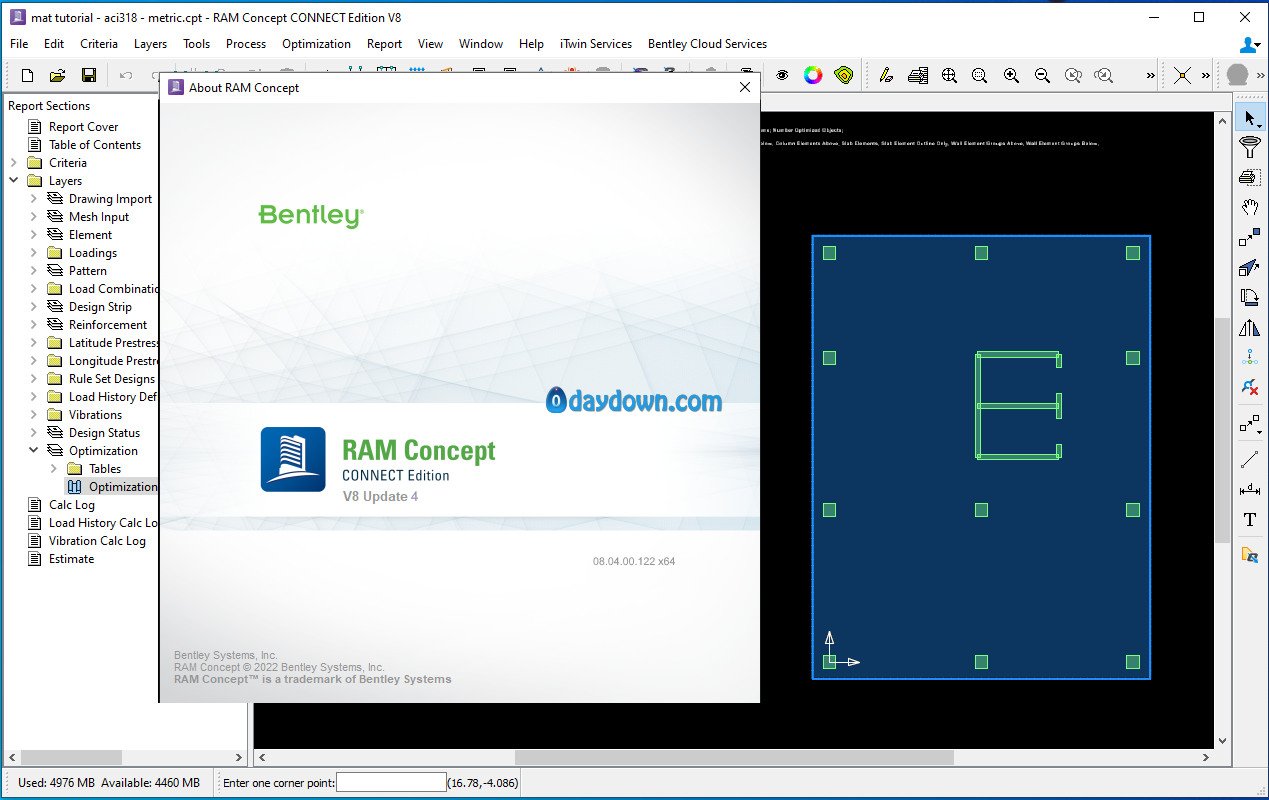Click the Zoom In magnifier
Screen dimensions: 1269x800
click(1011, 75)
